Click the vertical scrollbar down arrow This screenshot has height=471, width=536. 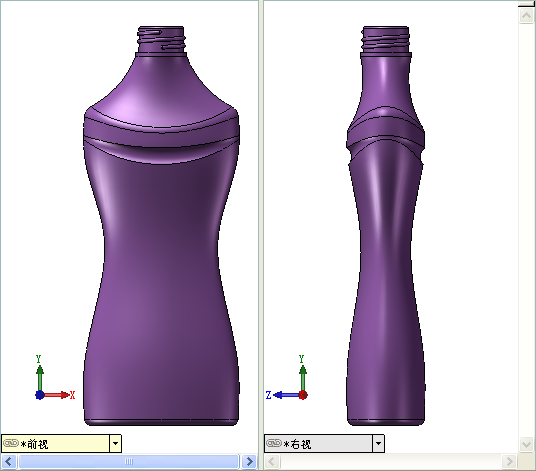click(526, 444)
